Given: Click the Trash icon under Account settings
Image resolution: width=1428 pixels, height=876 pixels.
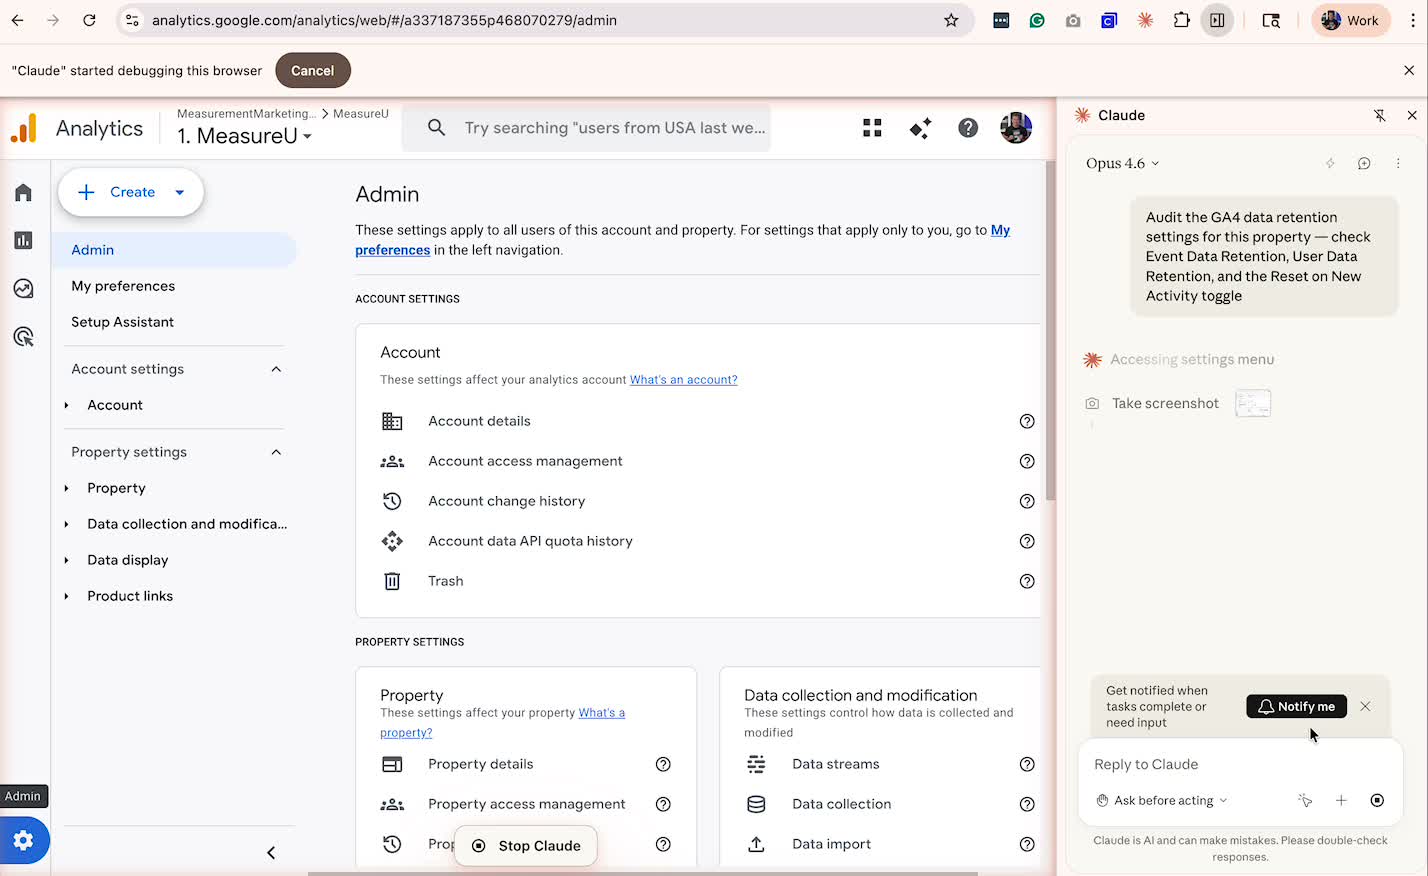Looking at the screenshot, I should pos(392,581).
